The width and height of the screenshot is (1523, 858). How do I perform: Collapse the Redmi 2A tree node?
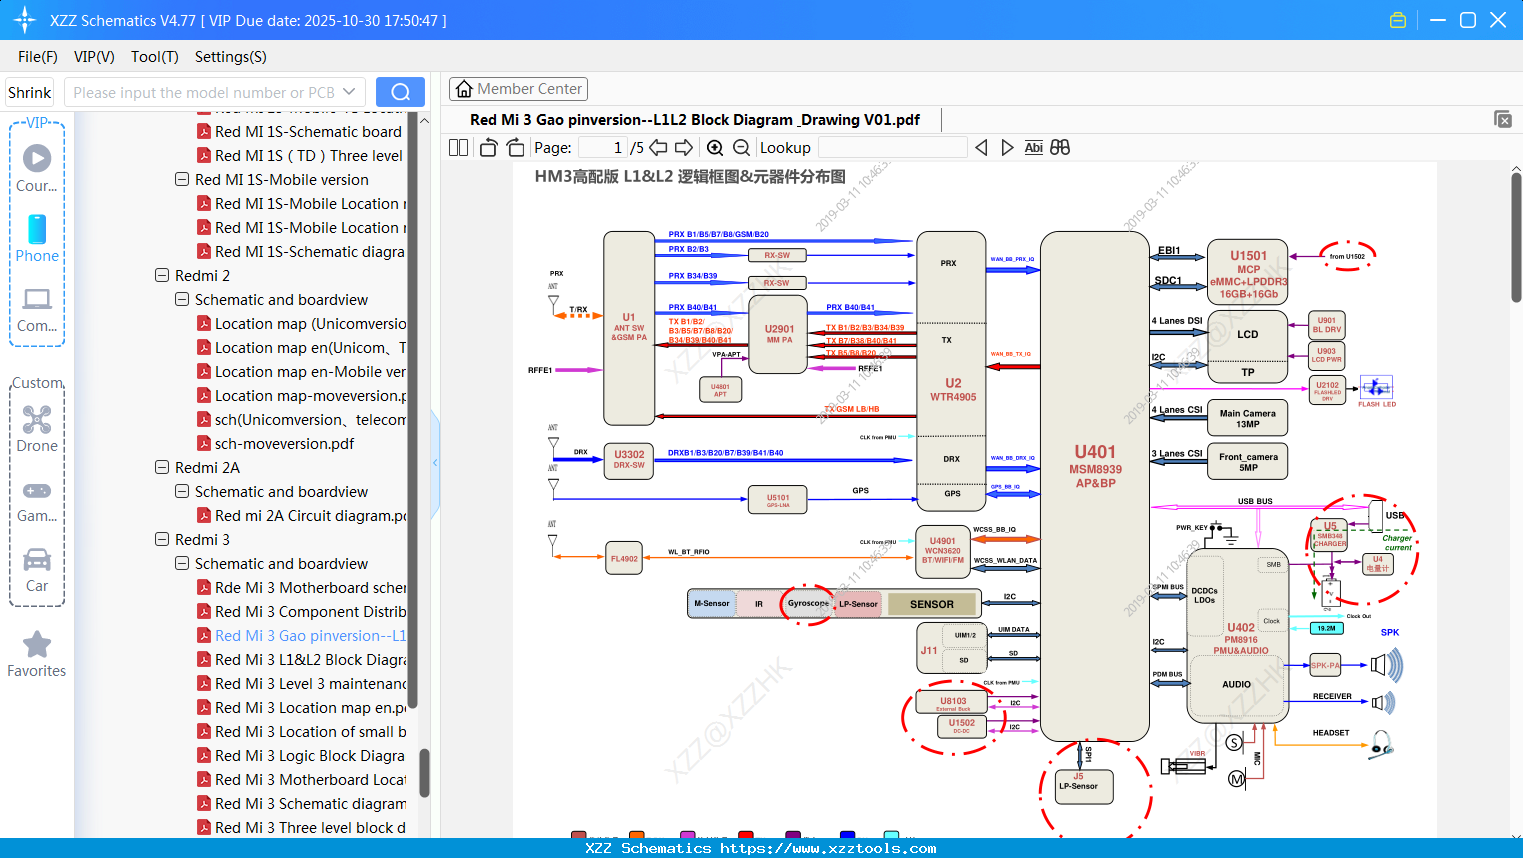pyautogui.click(x=162, y=467)
